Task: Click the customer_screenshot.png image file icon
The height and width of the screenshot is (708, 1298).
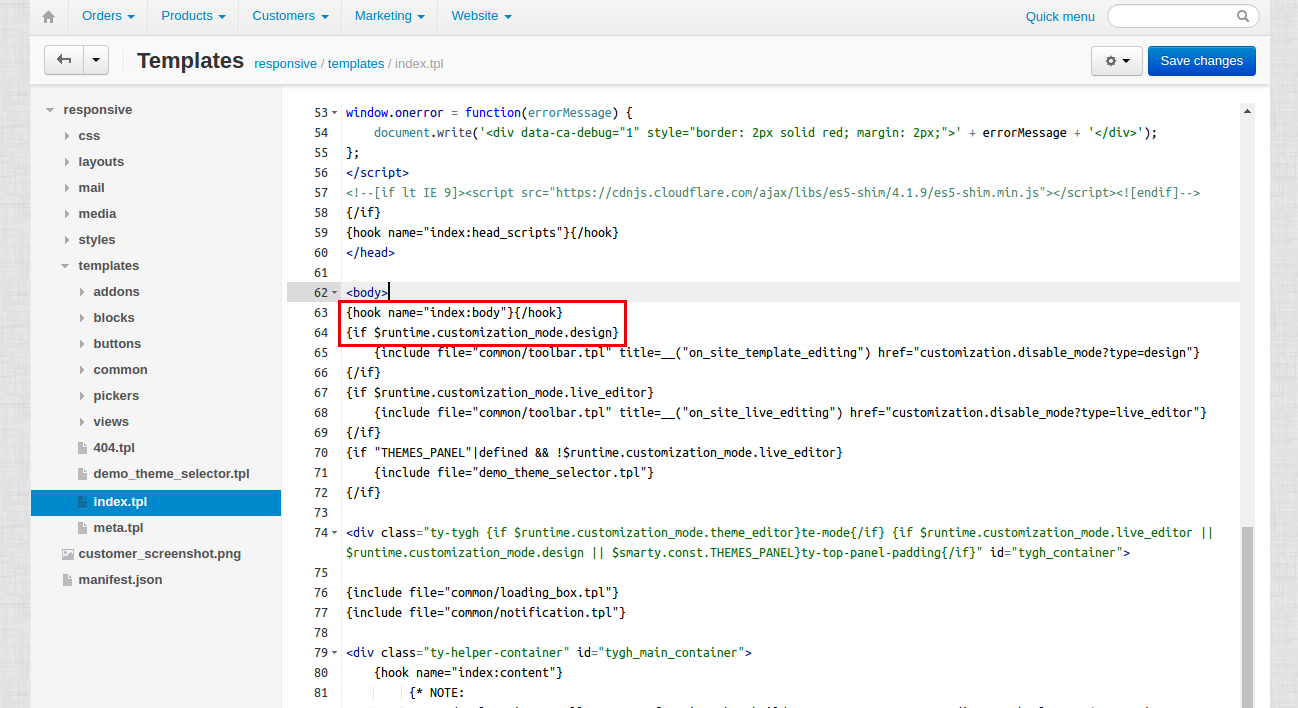Action: pyautogui.click(x=67, y=554)
